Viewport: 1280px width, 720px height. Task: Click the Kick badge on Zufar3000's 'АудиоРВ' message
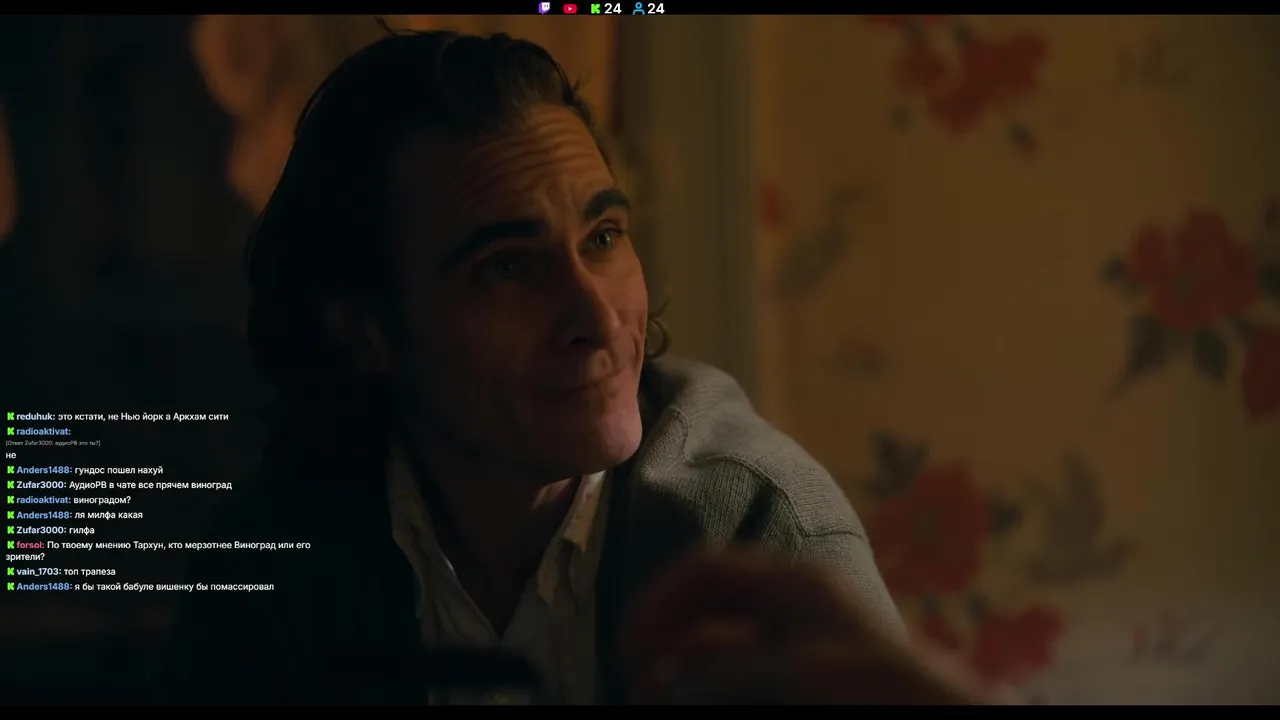coord(10,485)
